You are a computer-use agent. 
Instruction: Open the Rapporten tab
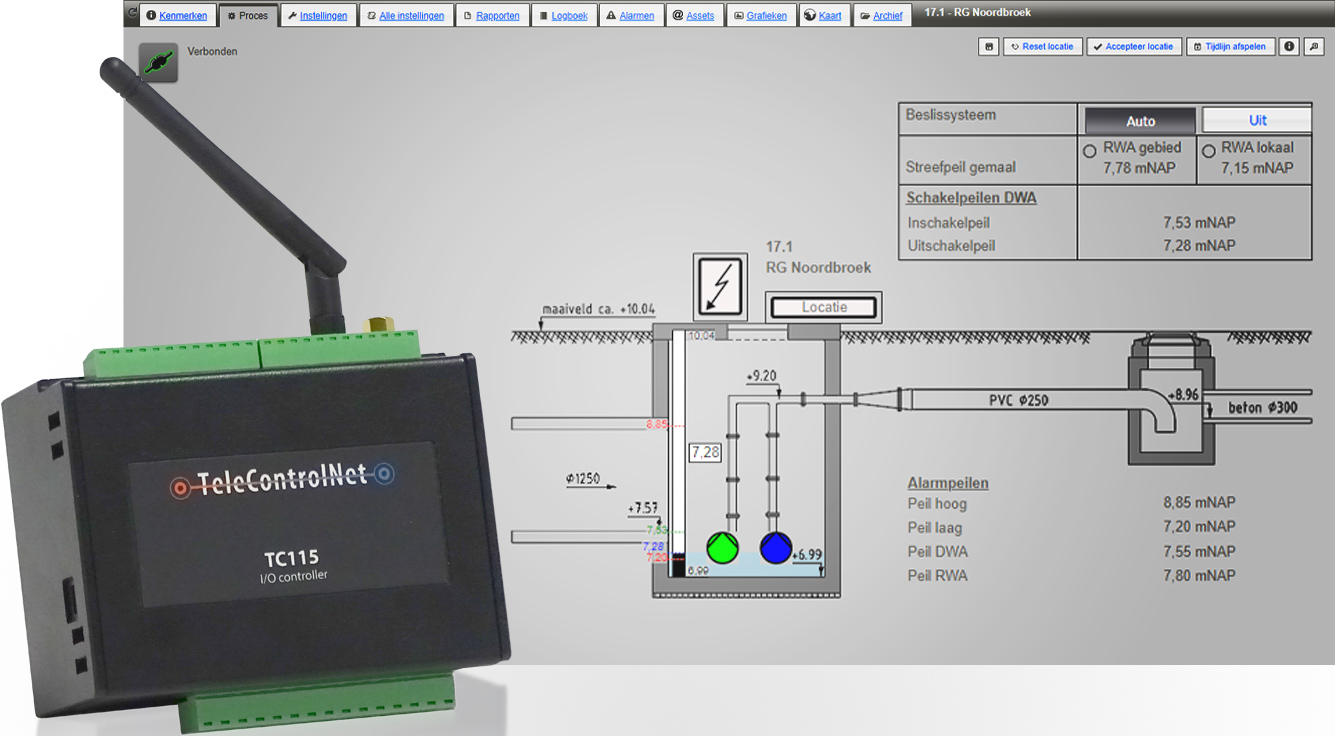tap(491, 15)
